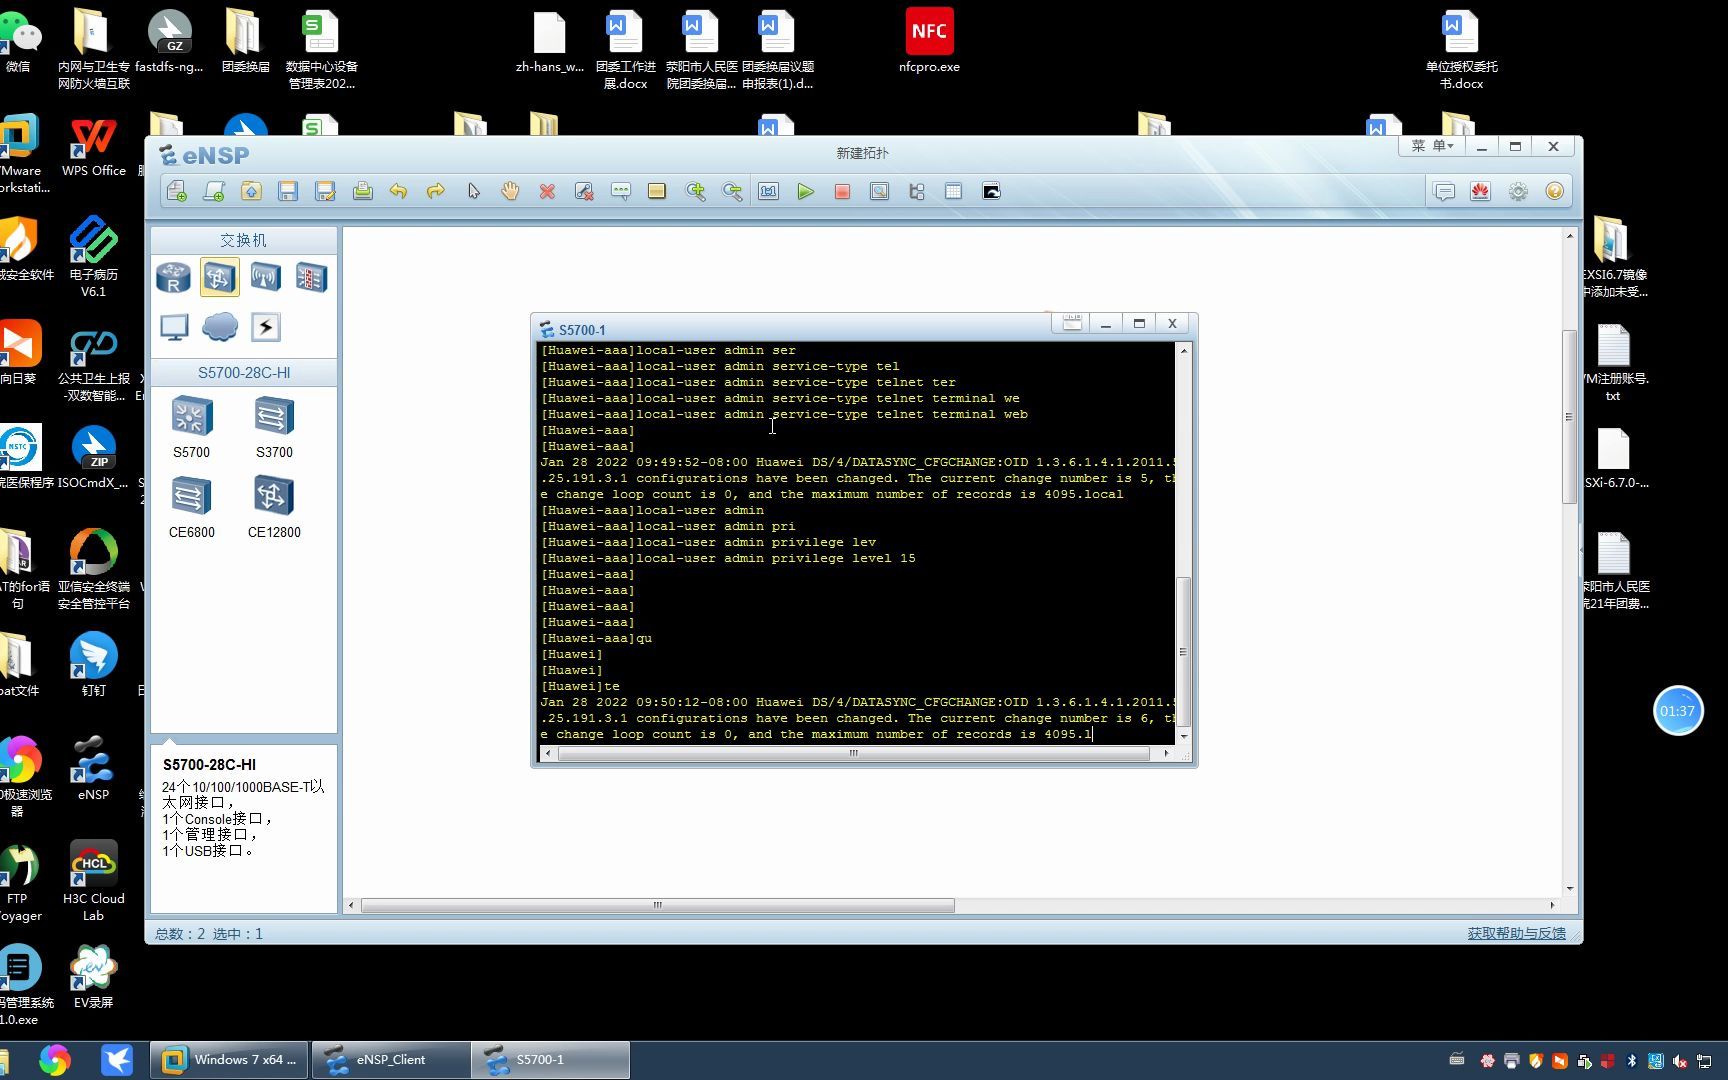Image resolution: width=1728 pixels, height=1080 pixels.
Task: Select the hand pan tool
Action: [510, 191]
